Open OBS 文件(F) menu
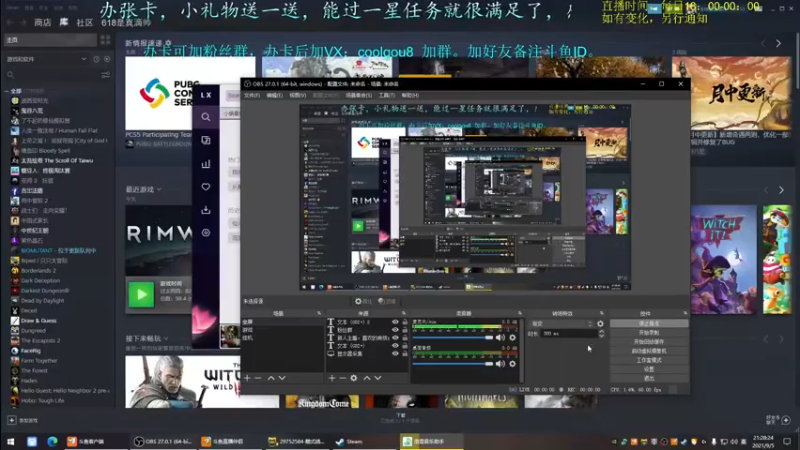 point(252,95)
